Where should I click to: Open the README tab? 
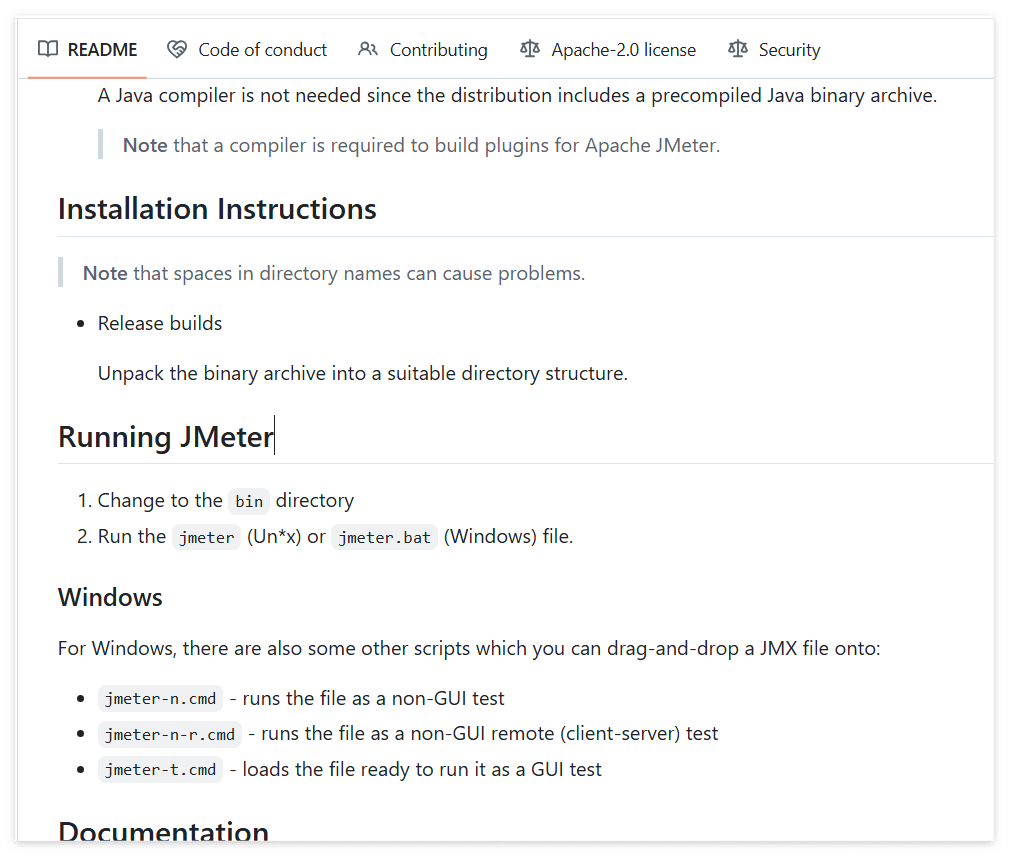click(88, 50)
